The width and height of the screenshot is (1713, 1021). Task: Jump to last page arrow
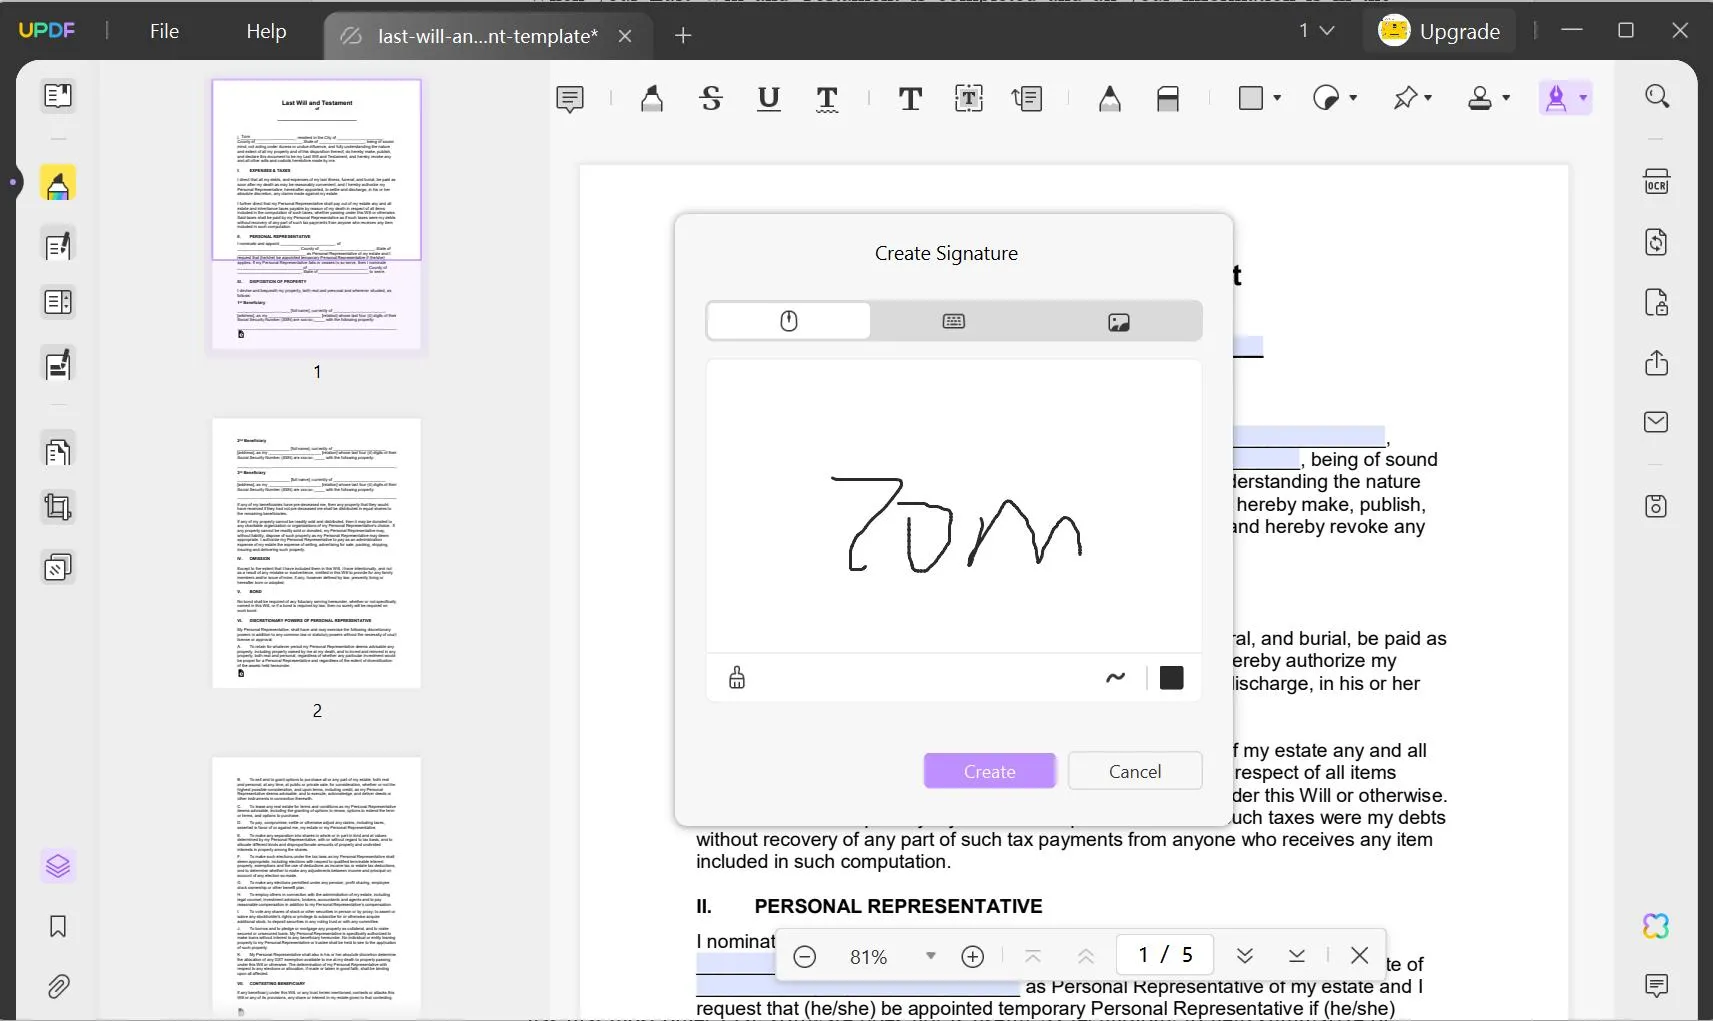click(x=1297, y=956)
